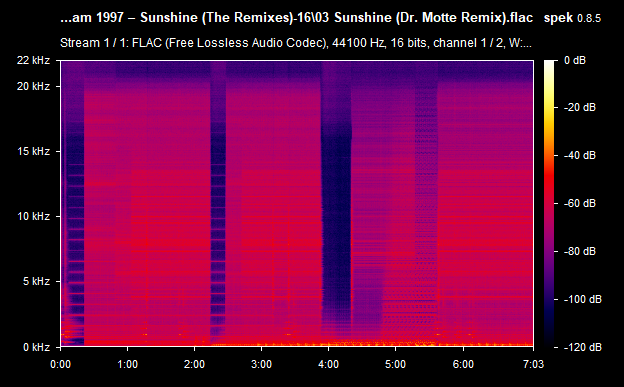Image resolution: width=624 pixels, height=387 pixels.
Task: Click the -100 dB level scale label
Action: (x=583, y=299)
